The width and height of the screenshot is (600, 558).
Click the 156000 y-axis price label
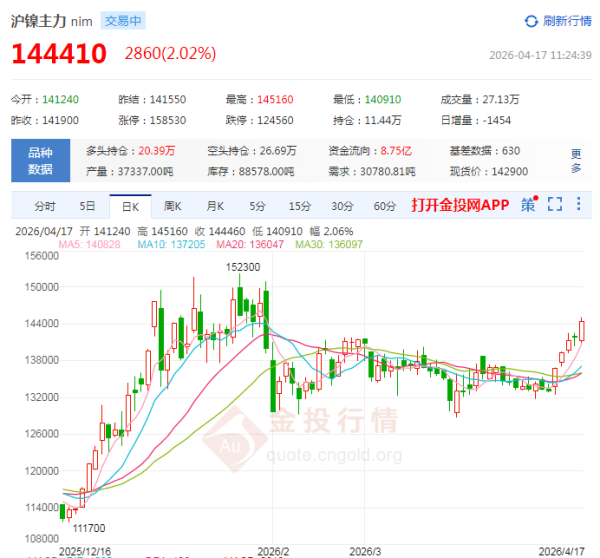tap(42, 256)
